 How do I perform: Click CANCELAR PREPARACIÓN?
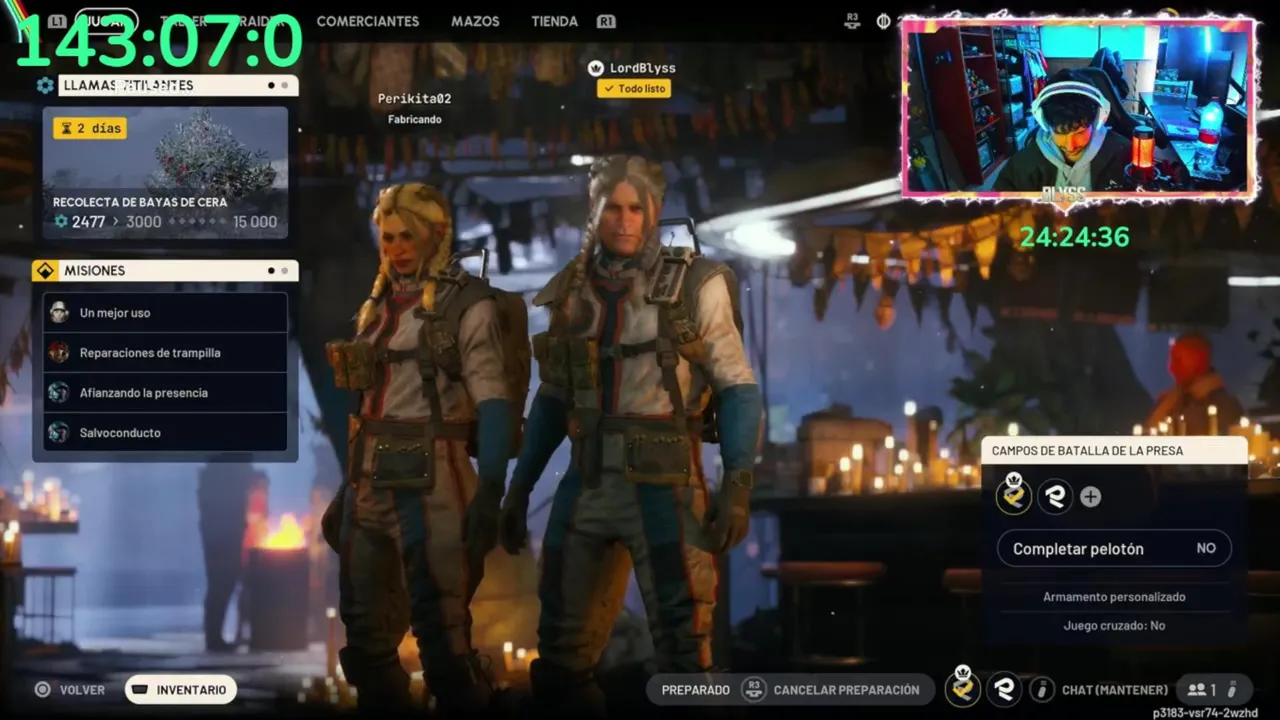coord(846,690)
